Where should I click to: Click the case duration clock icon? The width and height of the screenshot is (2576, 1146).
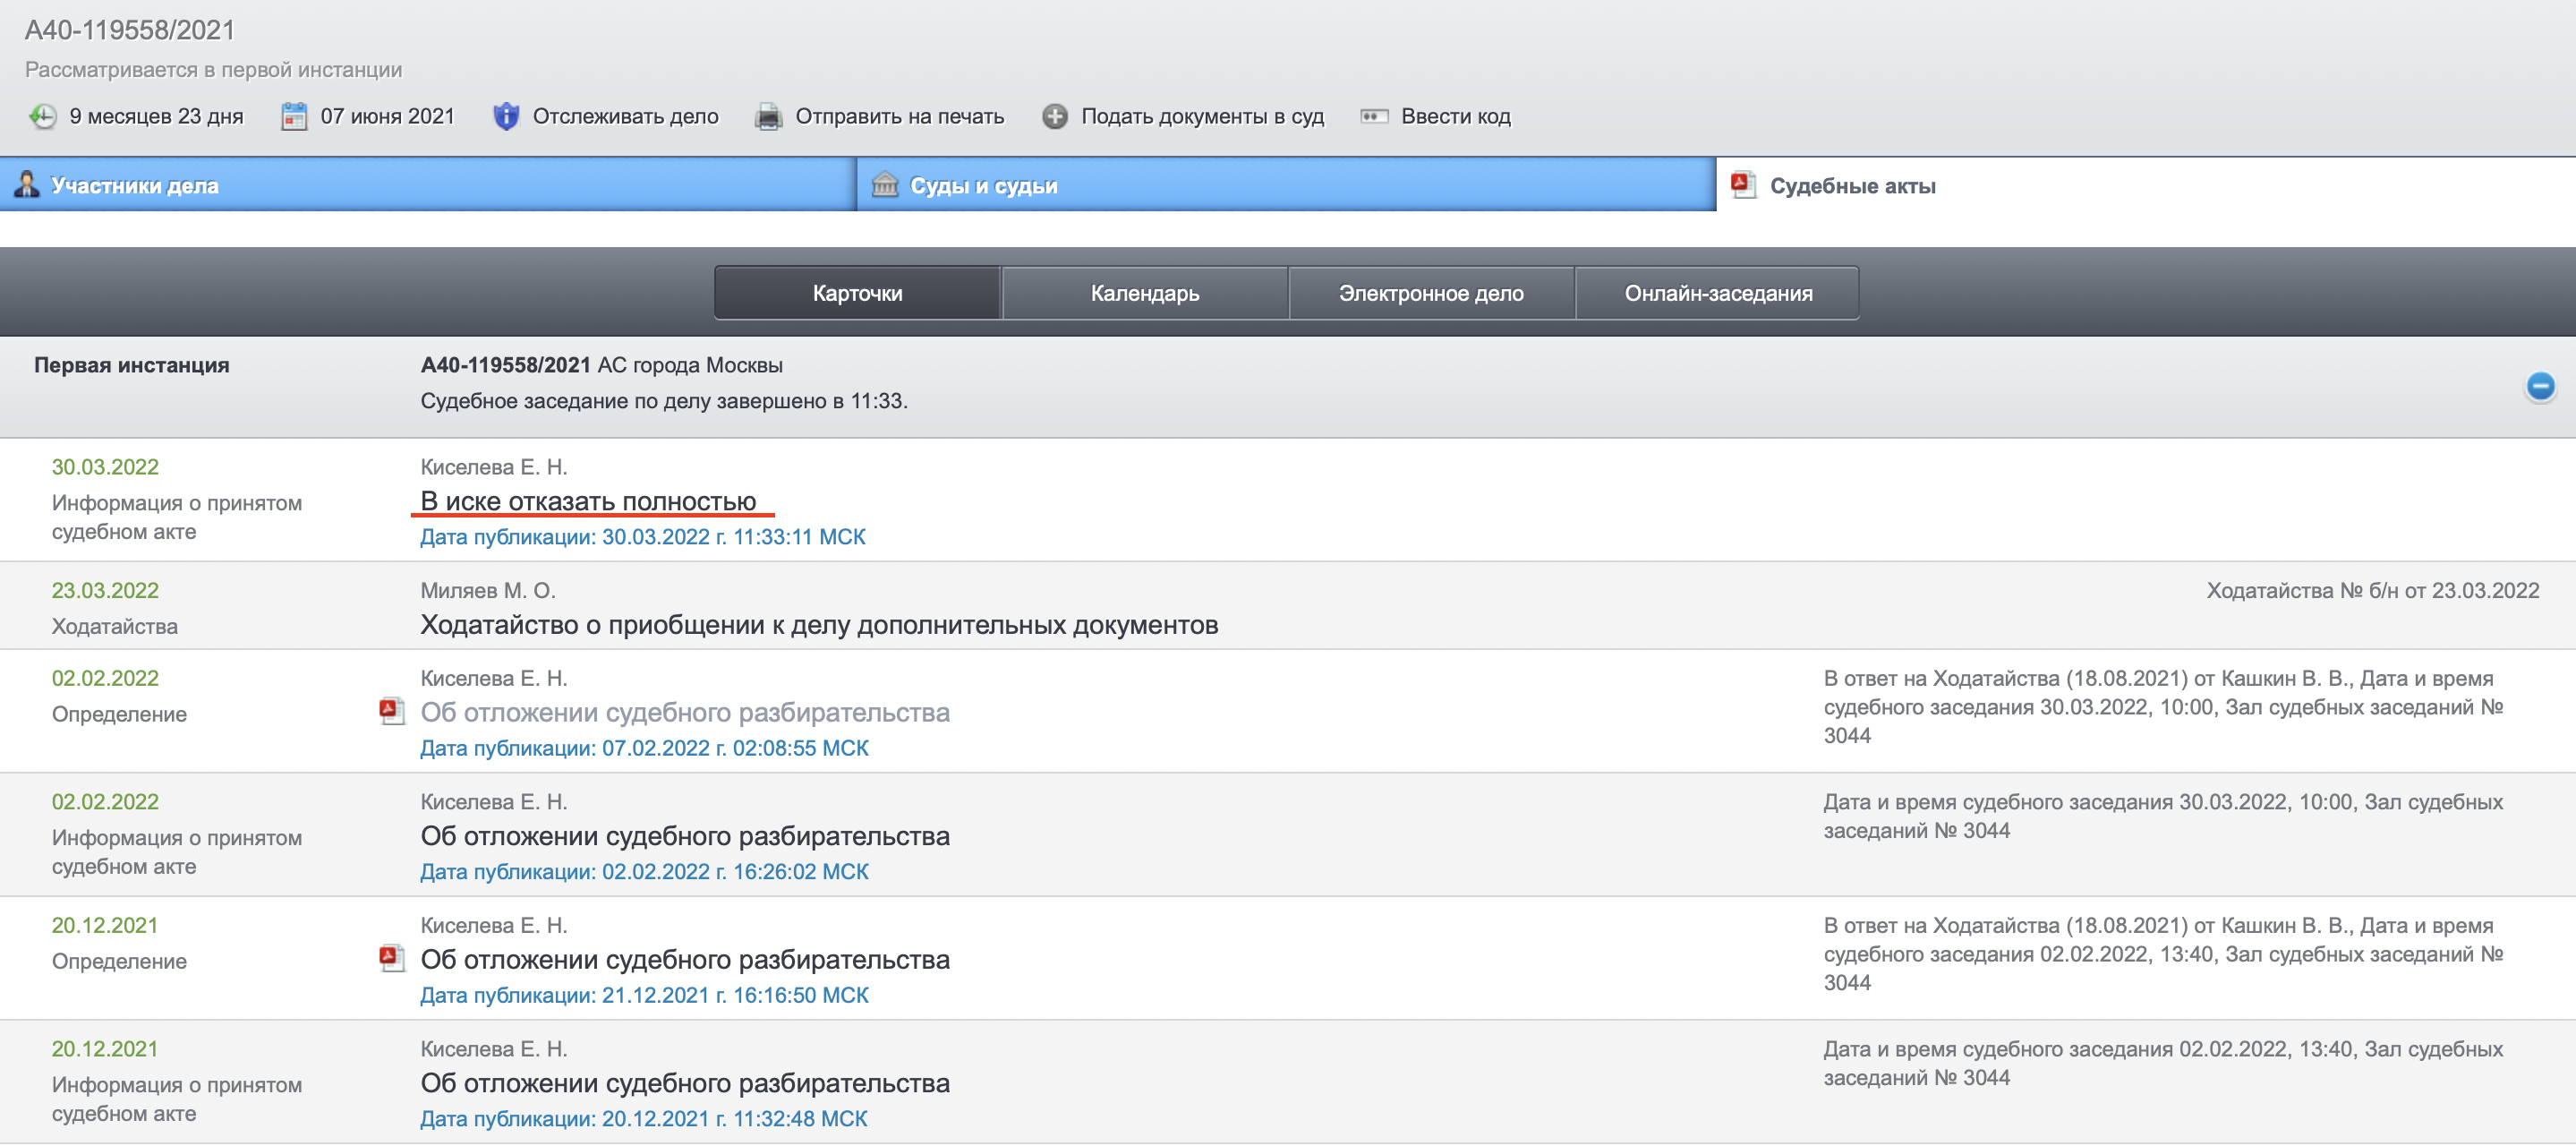coord(42,116)
